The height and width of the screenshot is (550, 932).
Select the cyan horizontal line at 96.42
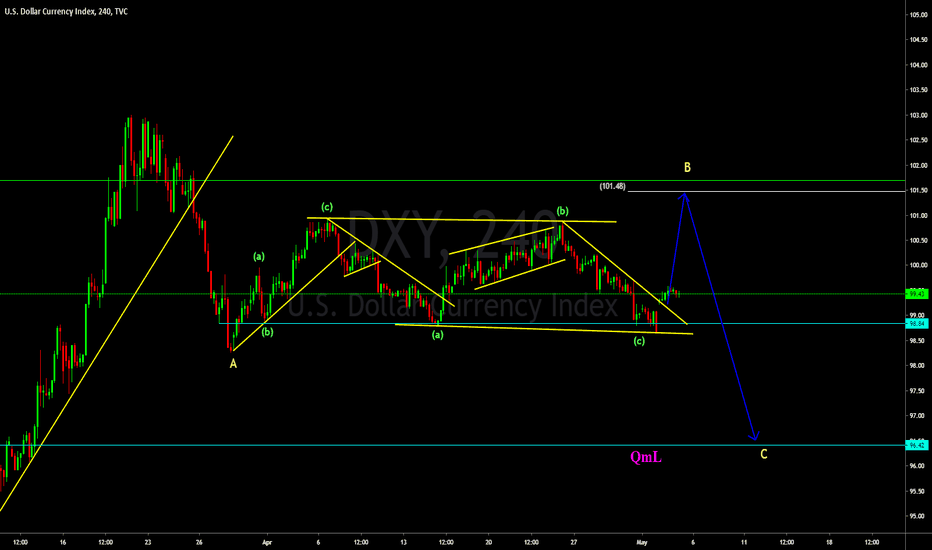coord(452,445)
